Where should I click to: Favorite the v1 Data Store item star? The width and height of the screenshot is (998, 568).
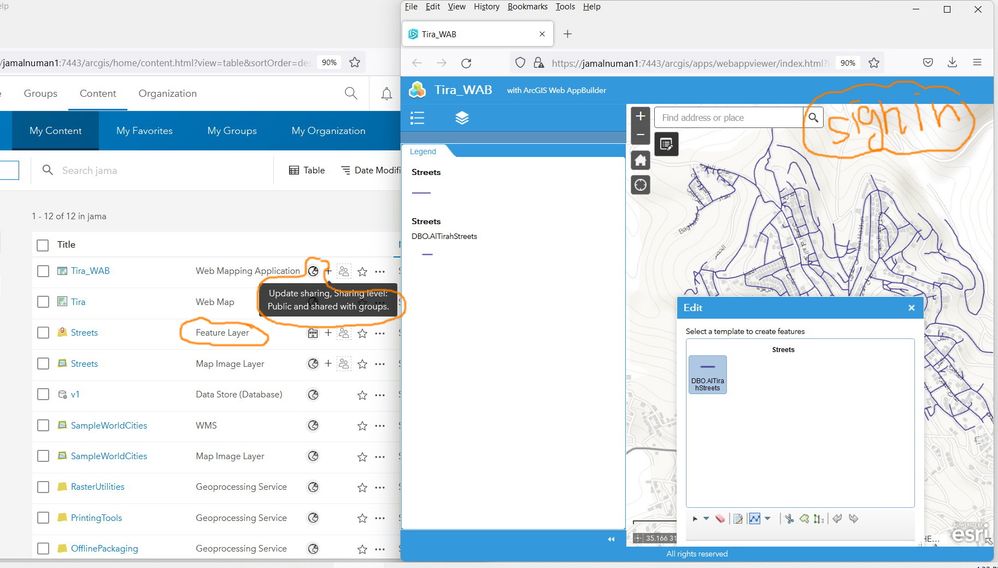[362, 395]
